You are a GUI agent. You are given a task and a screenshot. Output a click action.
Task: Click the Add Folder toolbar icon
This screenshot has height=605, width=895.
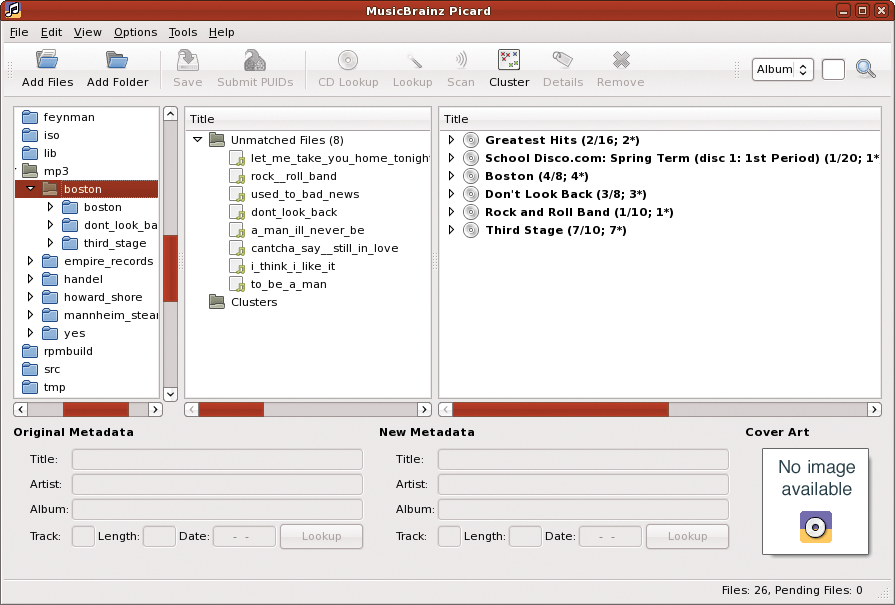[117, 60]
